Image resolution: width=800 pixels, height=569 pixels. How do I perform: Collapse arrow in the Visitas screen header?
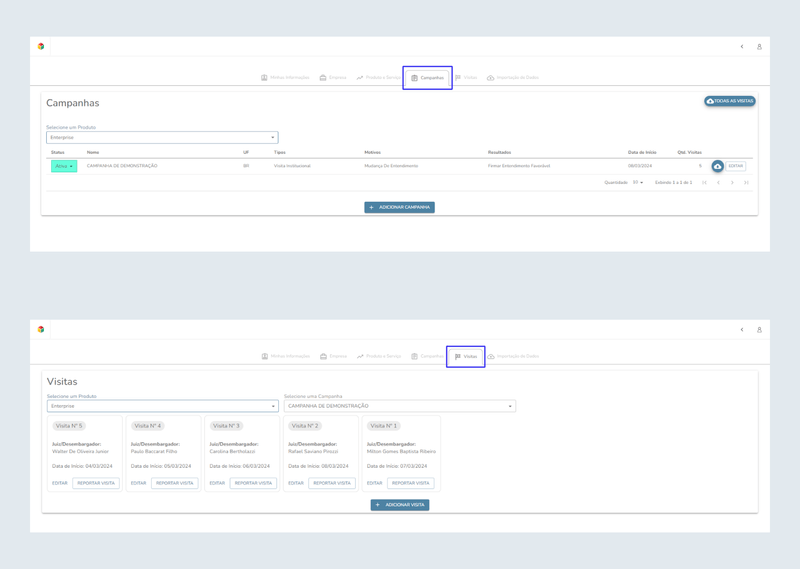(742, 330)
